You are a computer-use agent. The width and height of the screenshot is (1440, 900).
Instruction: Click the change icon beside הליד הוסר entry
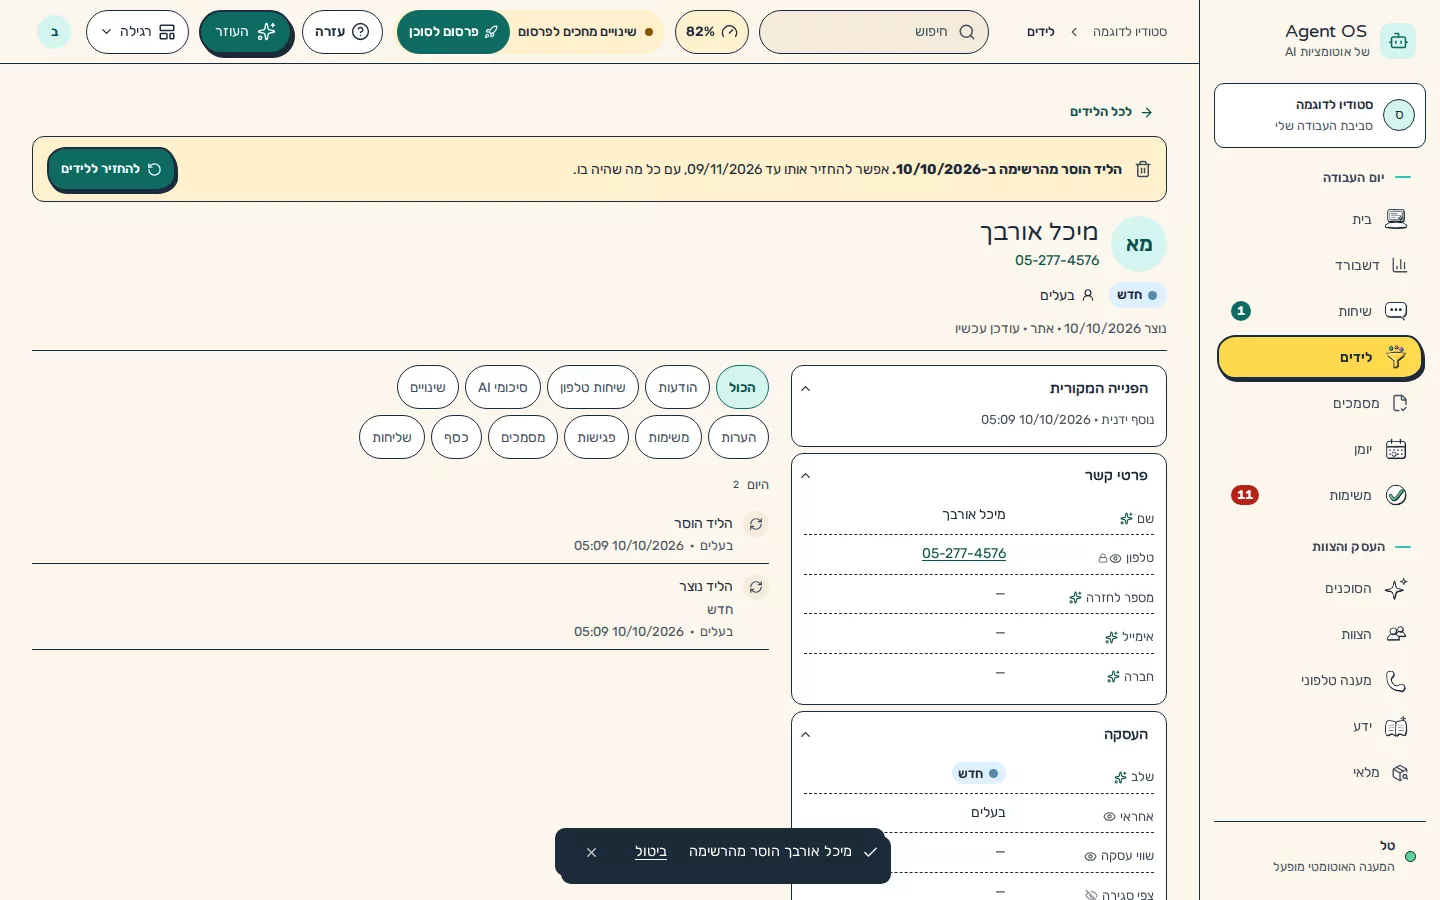coord(756,524)
